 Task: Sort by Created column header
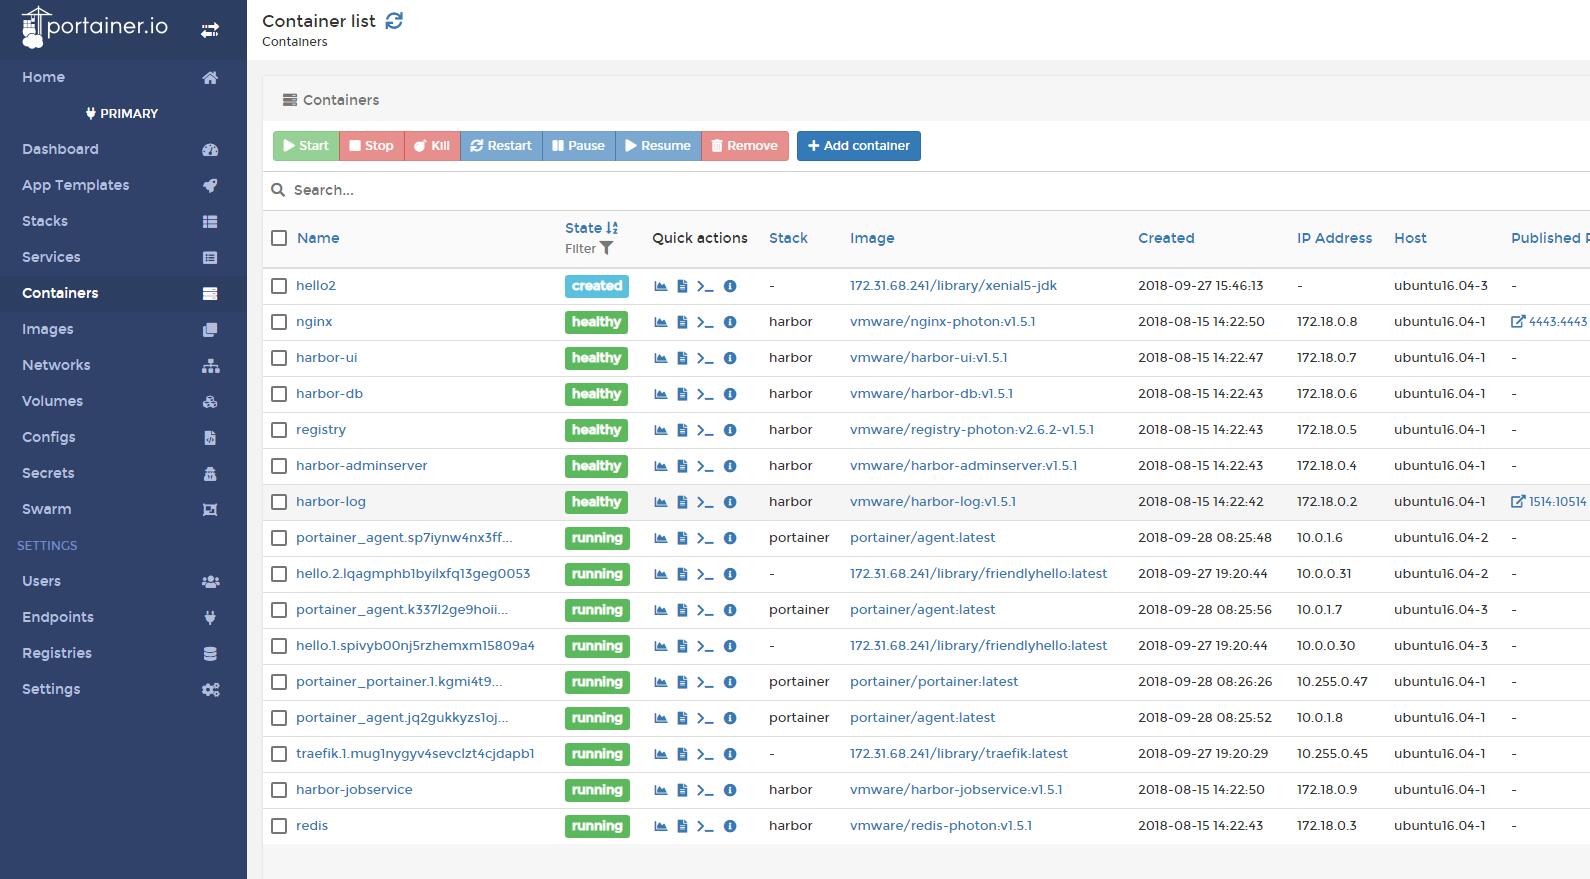[1166, 238]
